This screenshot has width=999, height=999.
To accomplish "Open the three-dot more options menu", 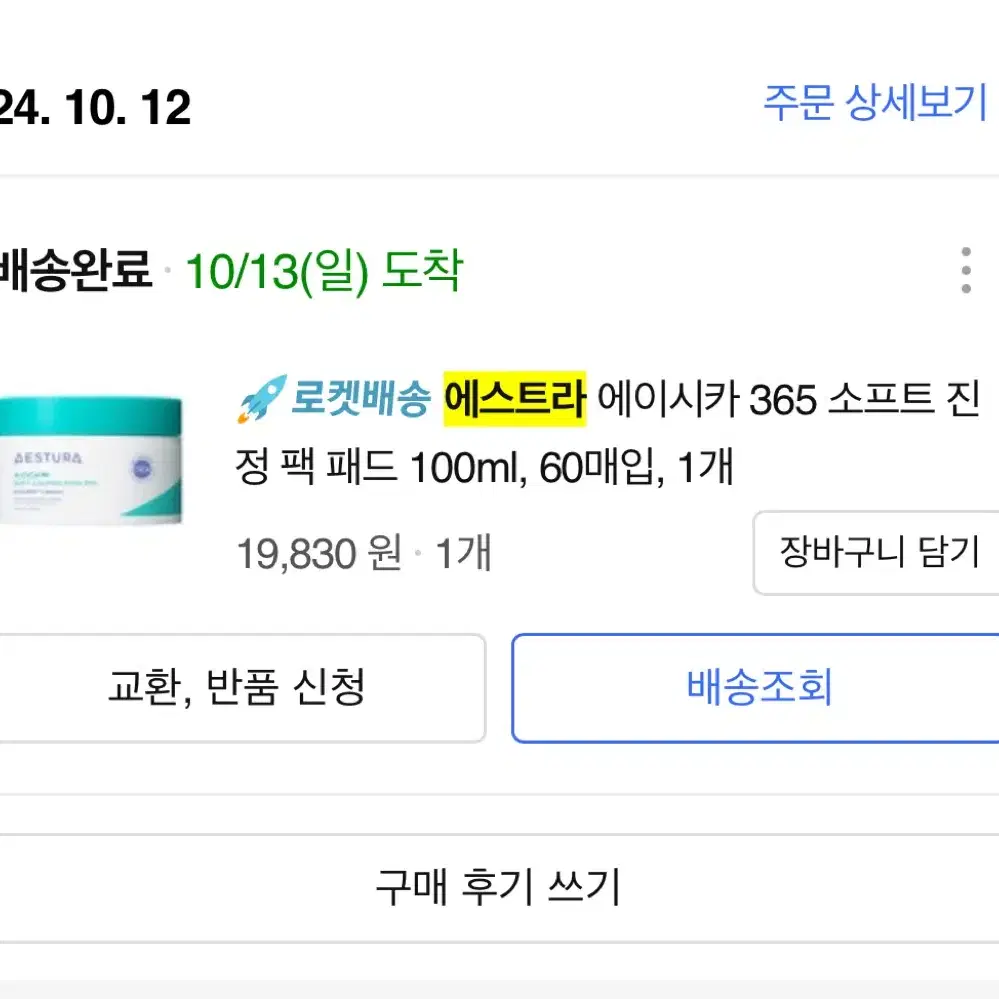I will click(966, 270).
